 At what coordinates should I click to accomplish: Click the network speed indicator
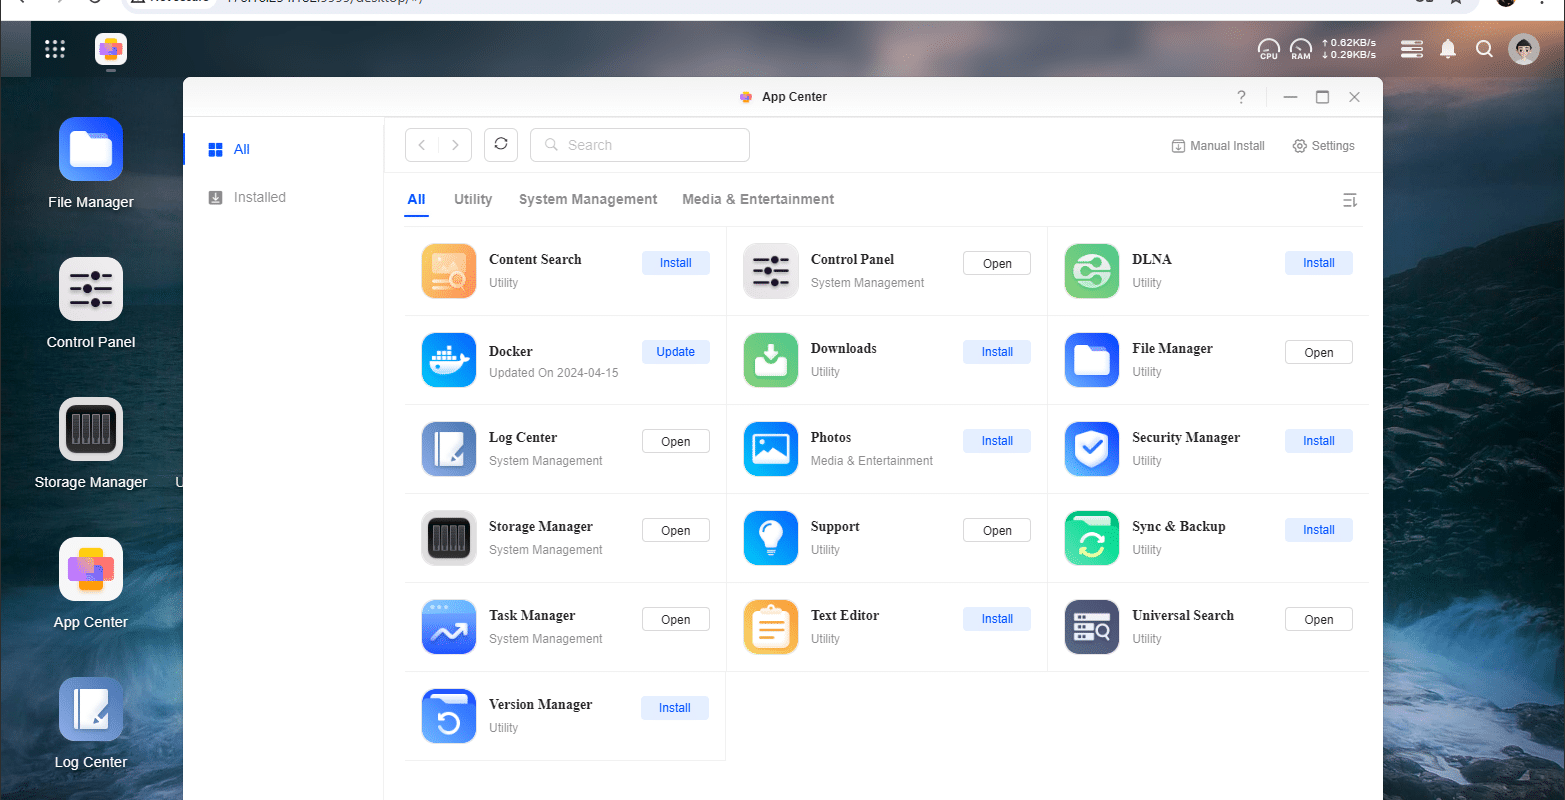coord(1349,49)
